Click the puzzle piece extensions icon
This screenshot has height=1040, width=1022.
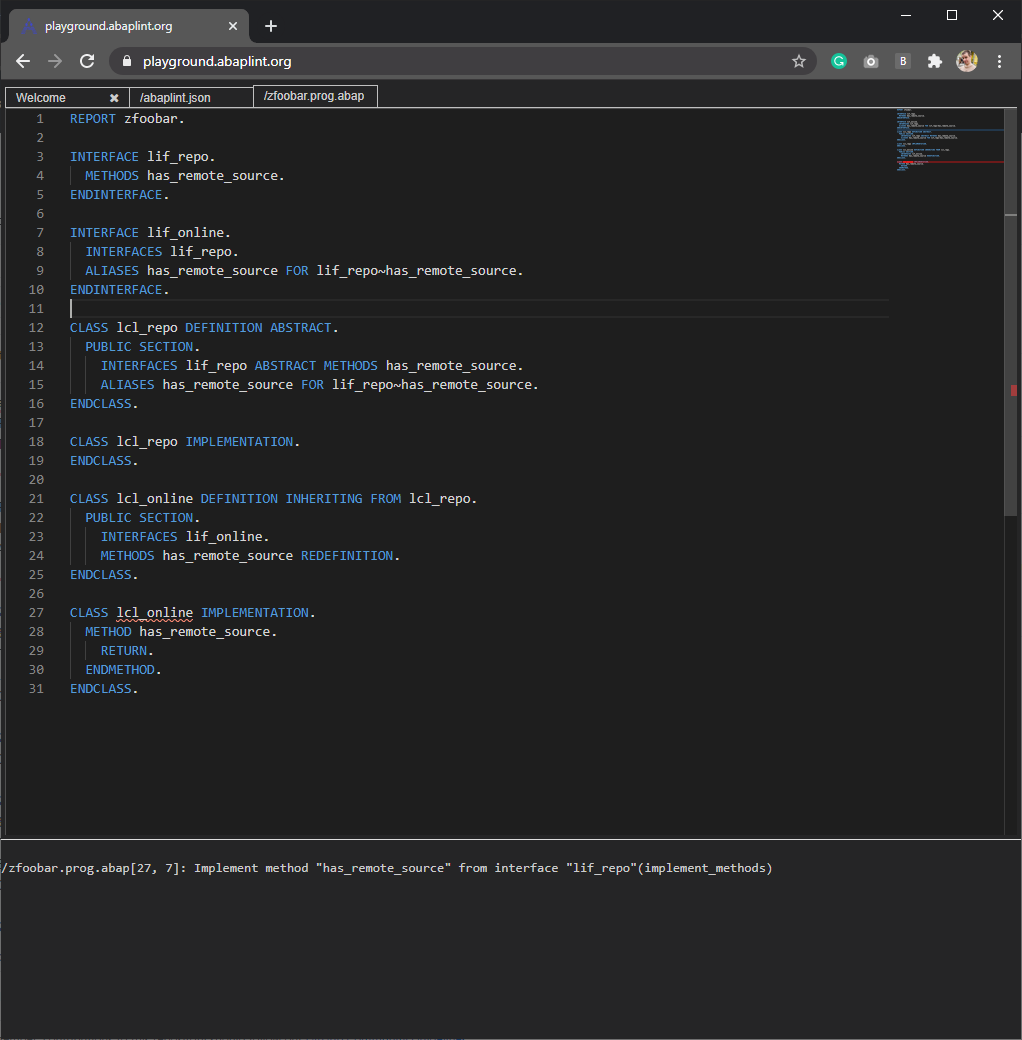[x=934, y=61]
